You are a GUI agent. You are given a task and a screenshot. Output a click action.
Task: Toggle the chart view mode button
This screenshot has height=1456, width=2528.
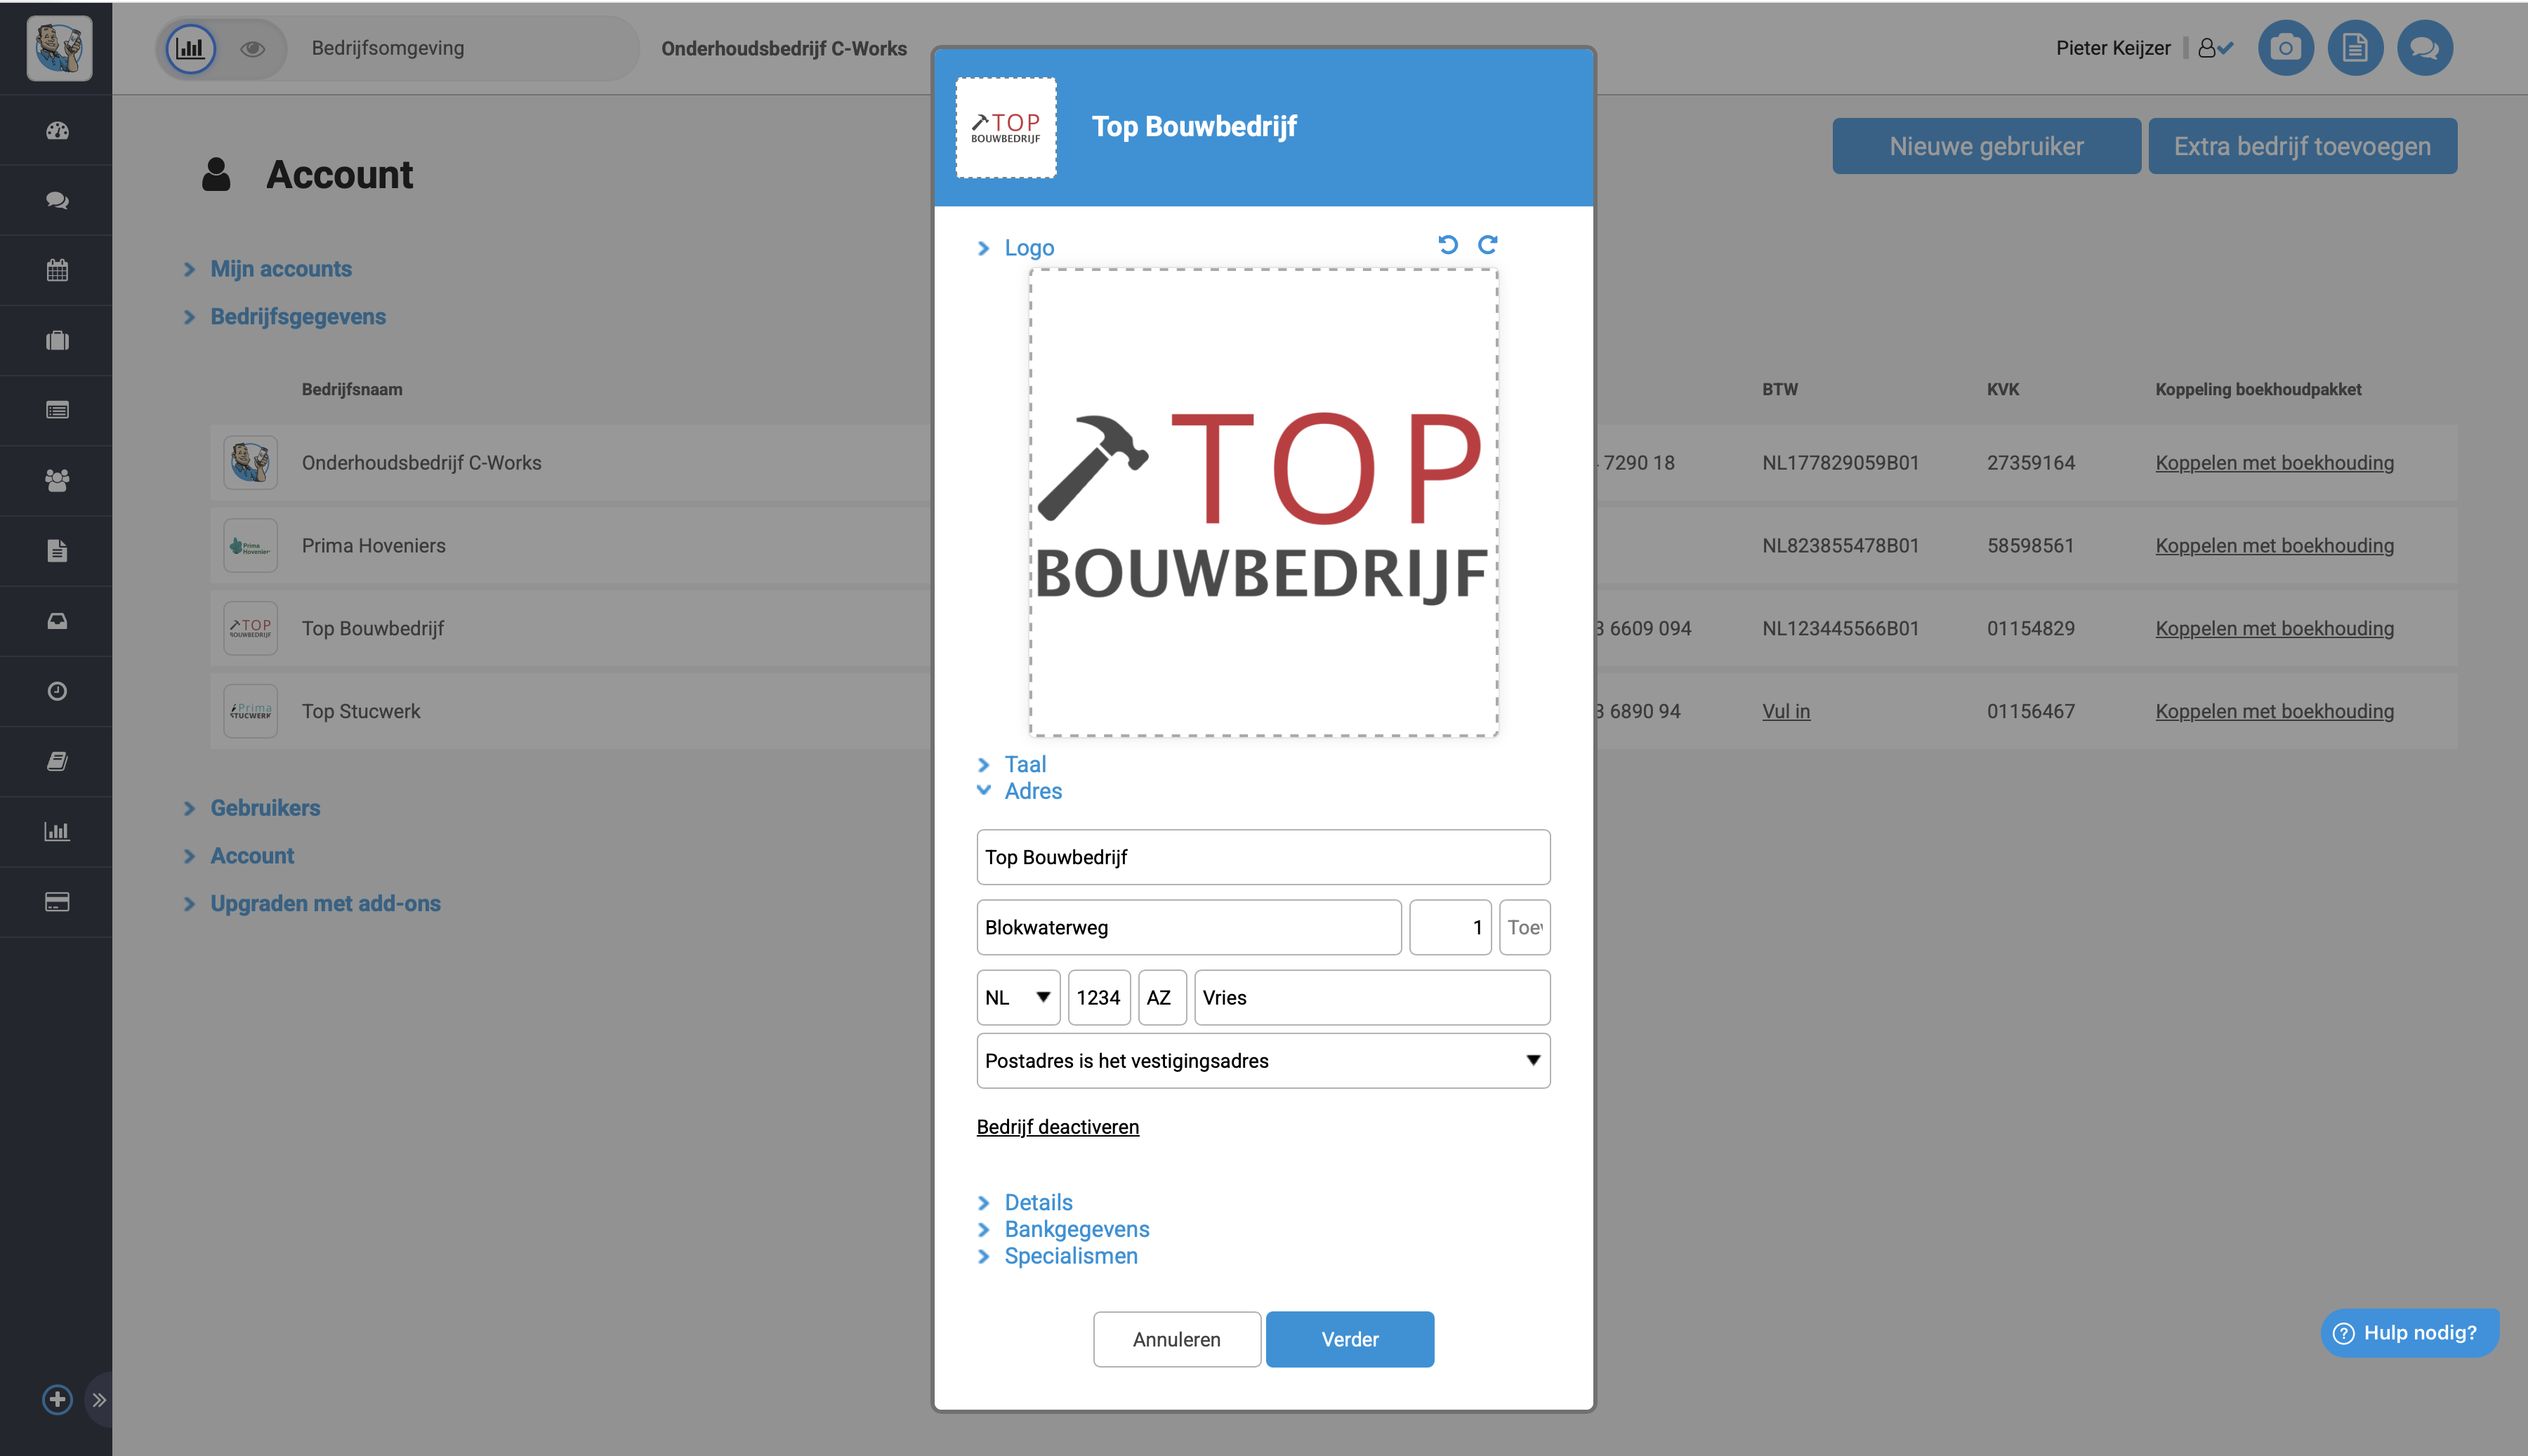coord(190,48)
